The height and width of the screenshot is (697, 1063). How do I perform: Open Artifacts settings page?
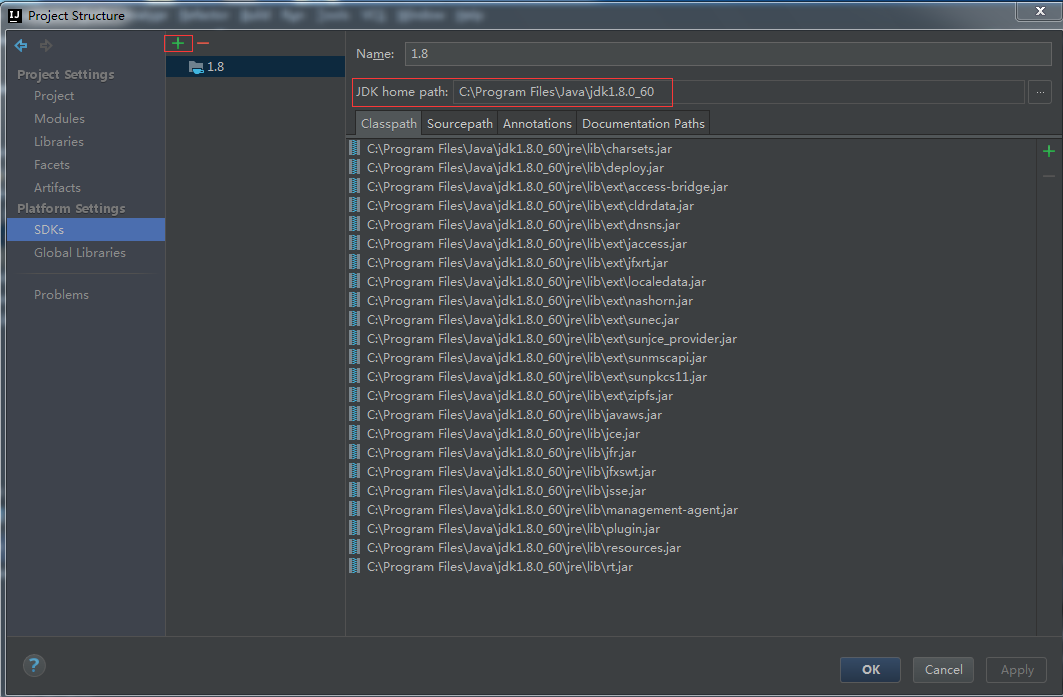tap(57, 188)
